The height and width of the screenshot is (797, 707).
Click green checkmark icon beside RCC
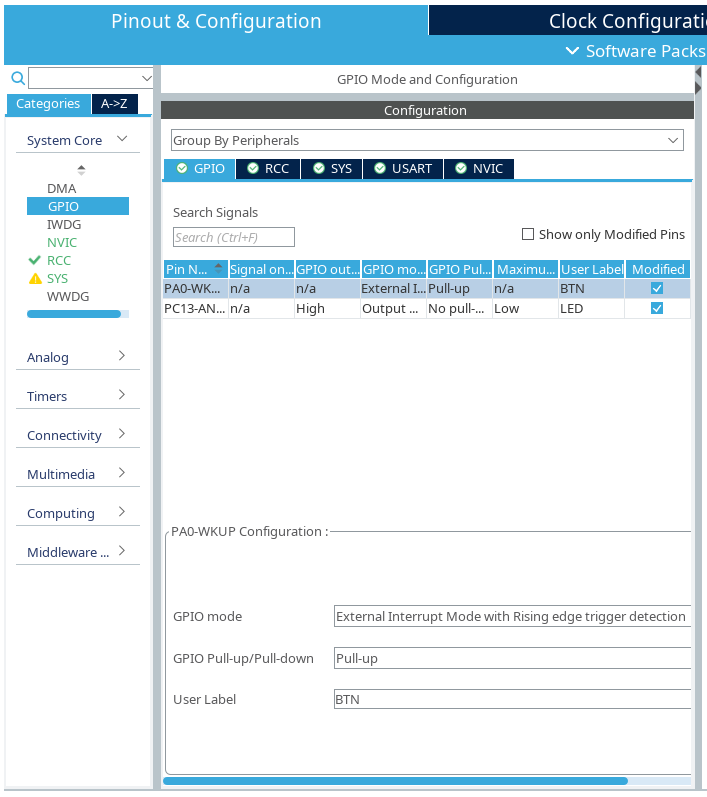coord(35,260)
